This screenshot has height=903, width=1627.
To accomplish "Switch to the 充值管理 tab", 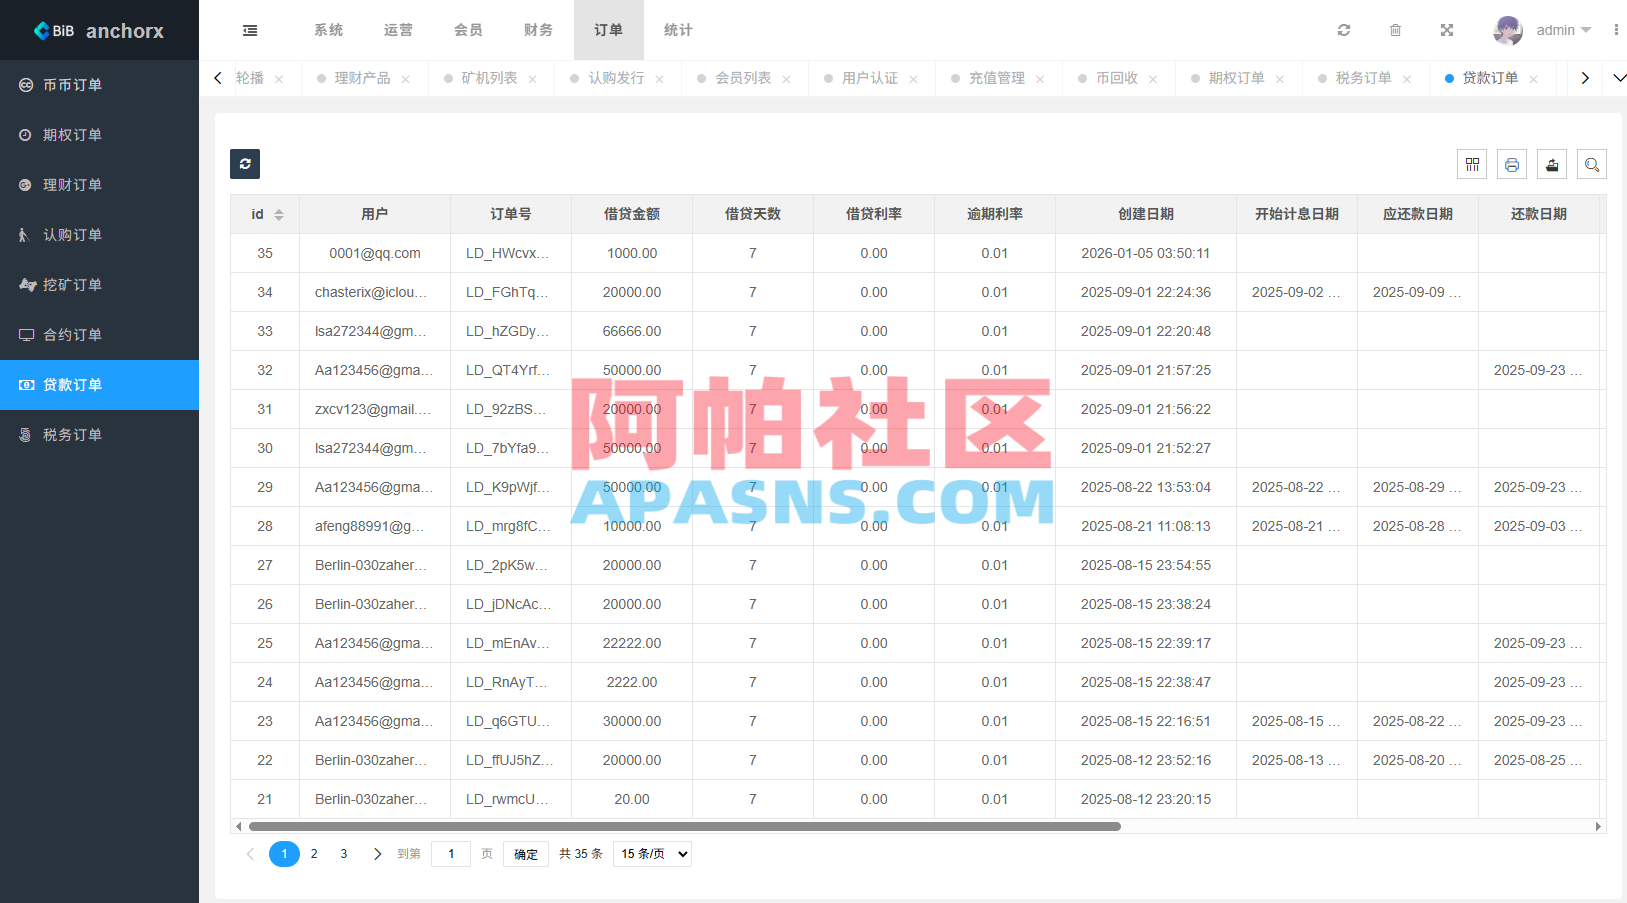I will pos(996,78).
